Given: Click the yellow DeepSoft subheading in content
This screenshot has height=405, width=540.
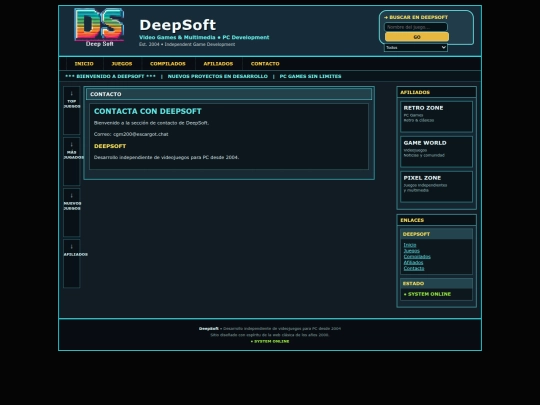Looking at the screenshot, I should coord(110,146).
